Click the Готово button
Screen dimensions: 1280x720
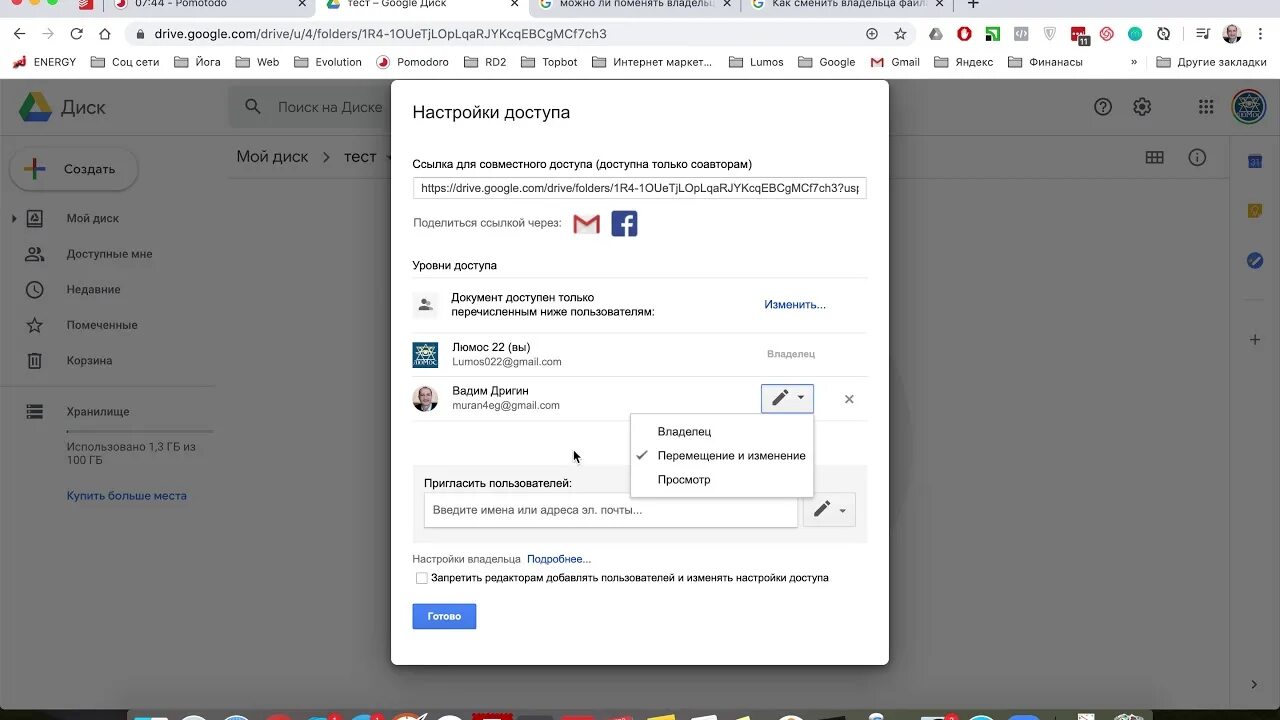click(x=444, y=616)
